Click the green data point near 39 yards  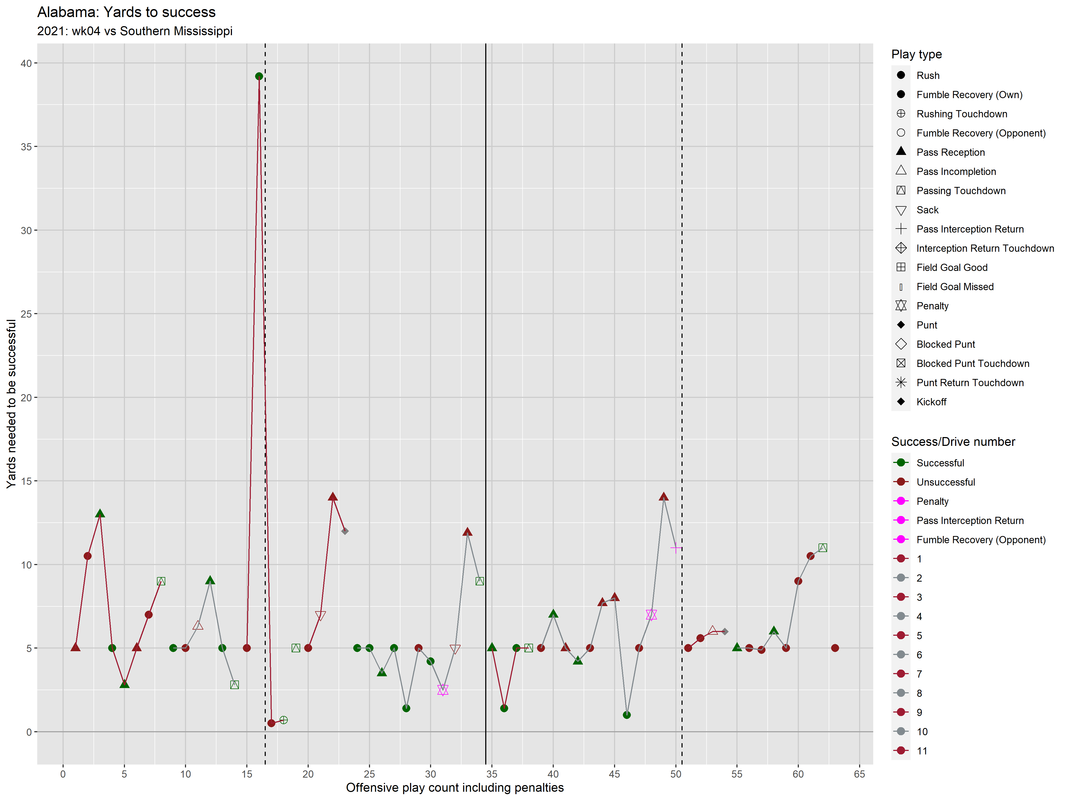coord(259,76)
